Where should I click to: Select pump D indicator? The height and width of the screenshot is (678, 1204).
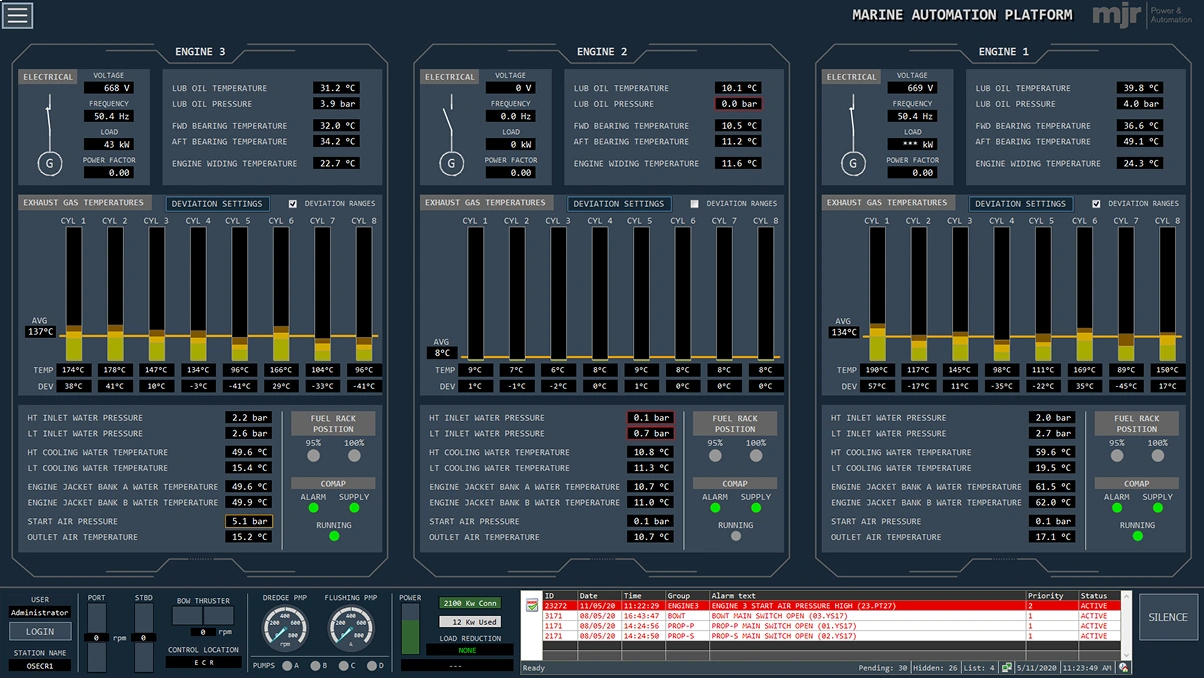coord(372,665)
